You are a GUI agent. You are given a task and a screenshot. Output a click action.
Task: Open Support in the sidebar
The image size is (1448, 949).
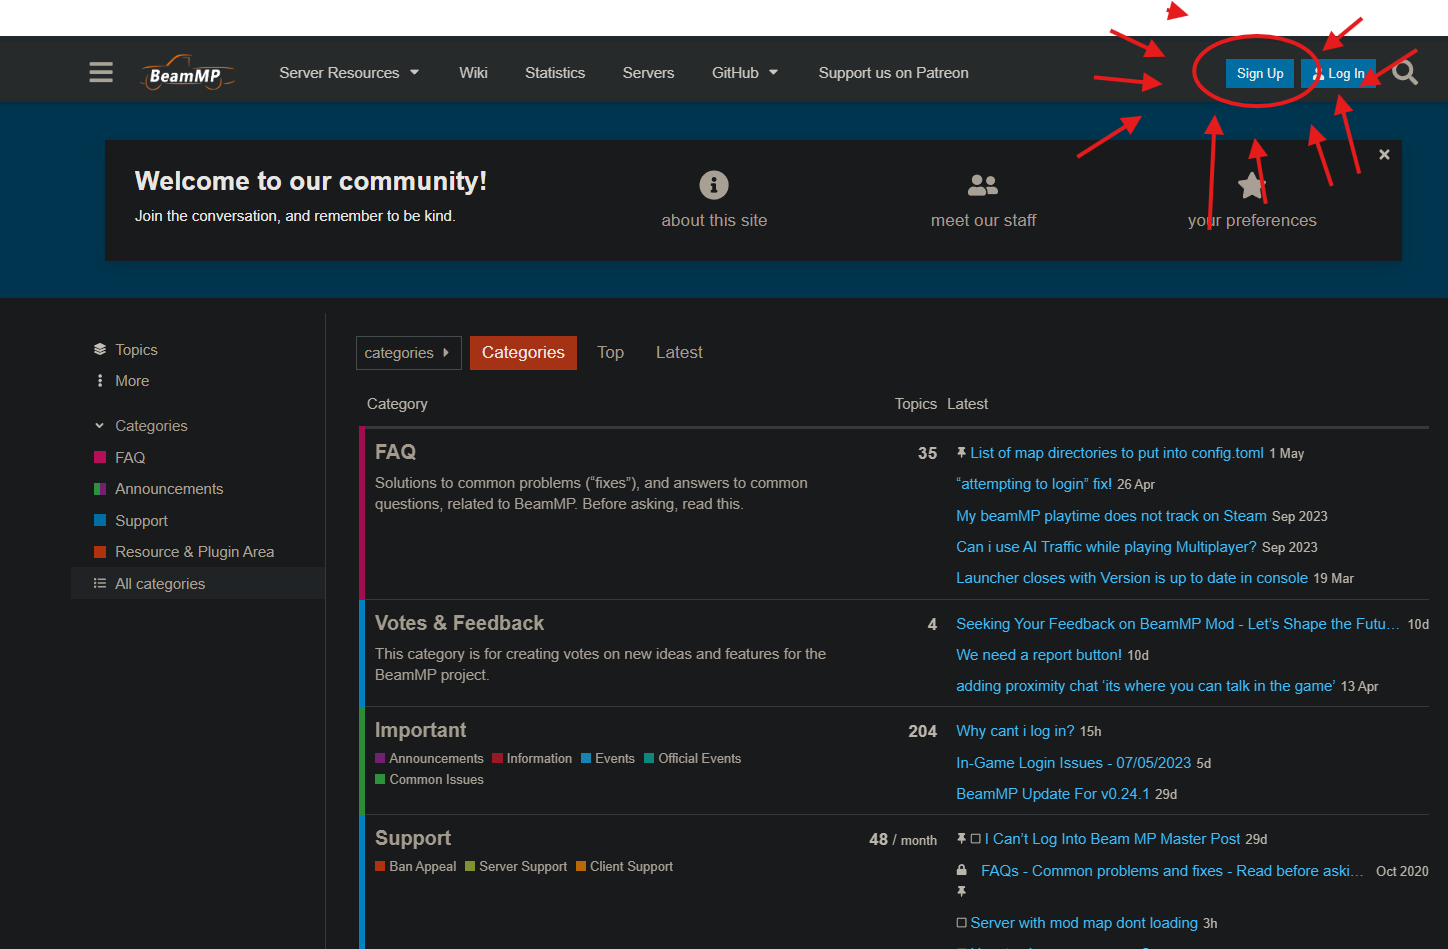(141, 521)
